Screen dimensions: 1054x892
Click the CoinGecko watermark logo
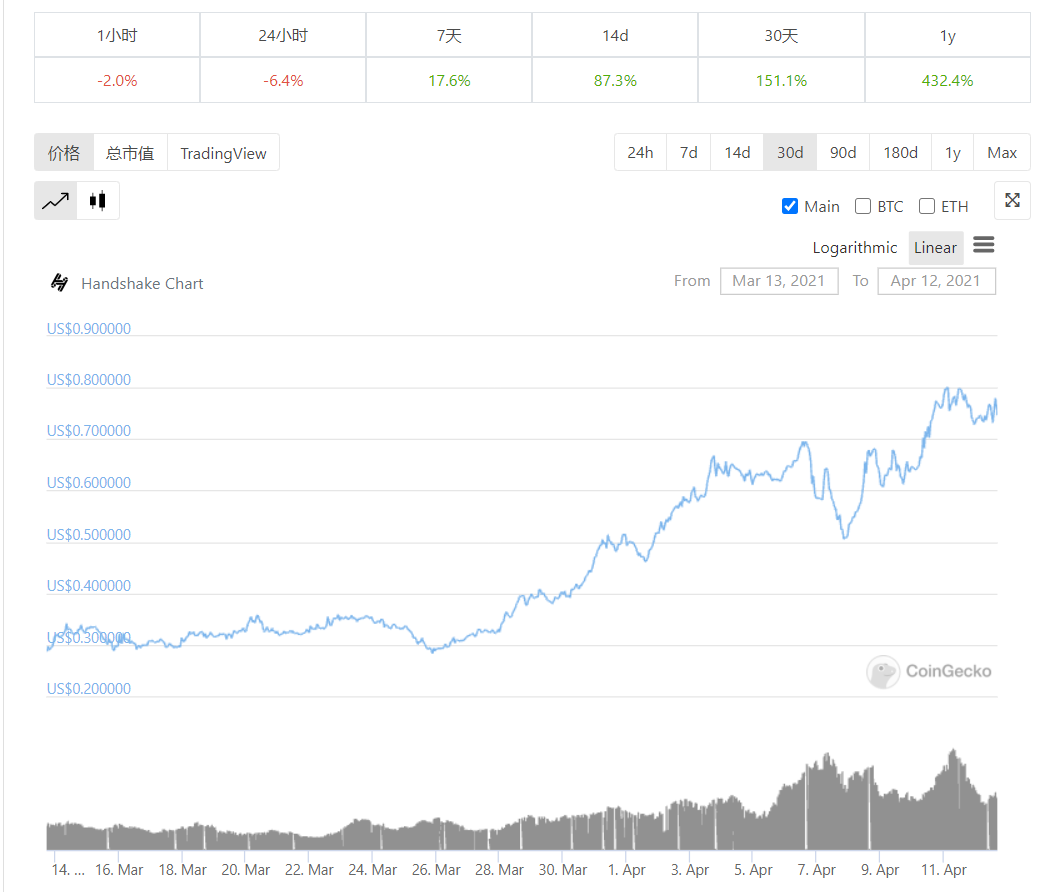883,671
